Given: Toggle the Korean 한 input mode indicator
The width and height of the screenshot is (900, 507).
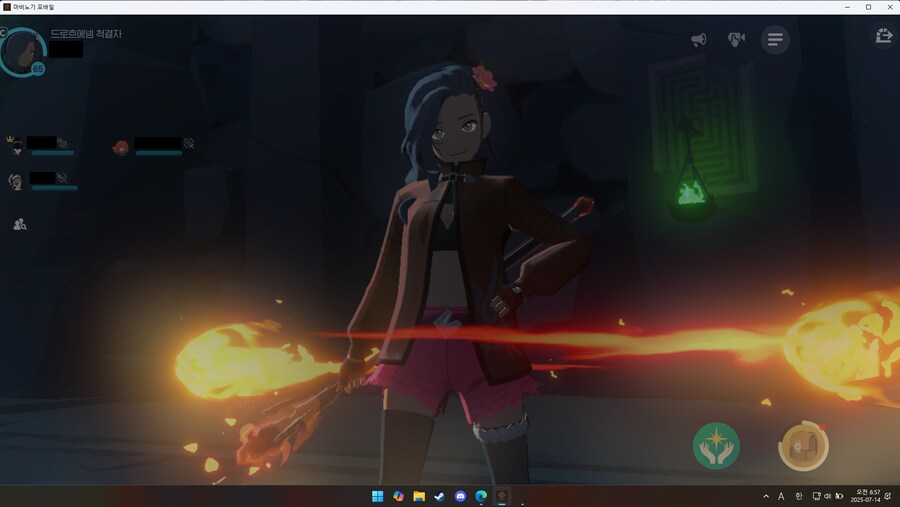Looking at the screenshot, I should [798, 497].
